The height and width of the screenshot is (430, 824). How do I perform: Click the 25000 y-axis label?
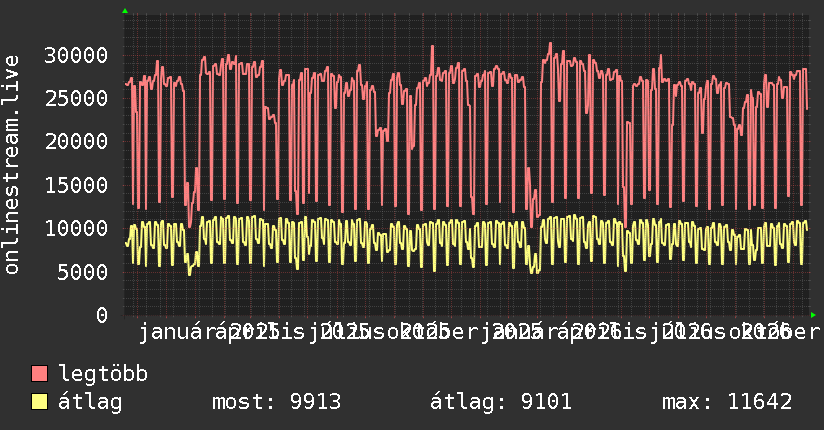(x=76, y=98)
